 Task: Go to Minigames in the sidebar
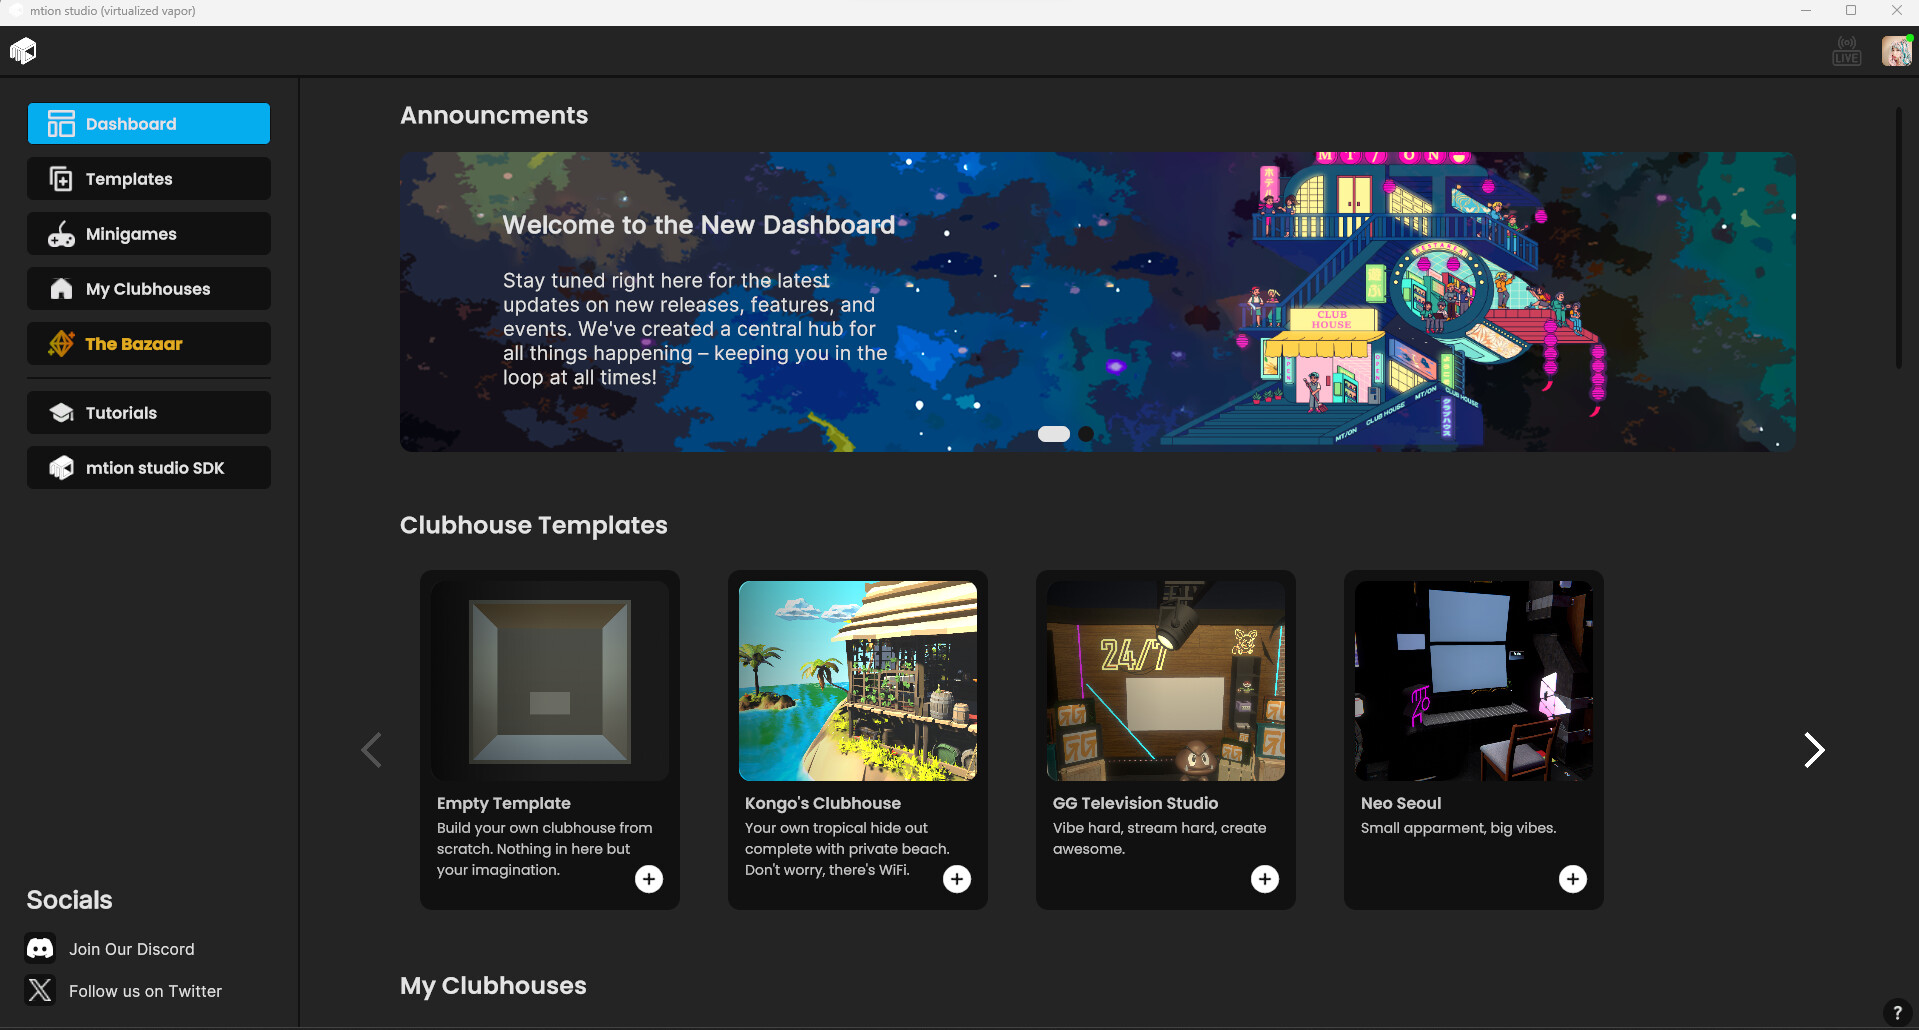149,234
